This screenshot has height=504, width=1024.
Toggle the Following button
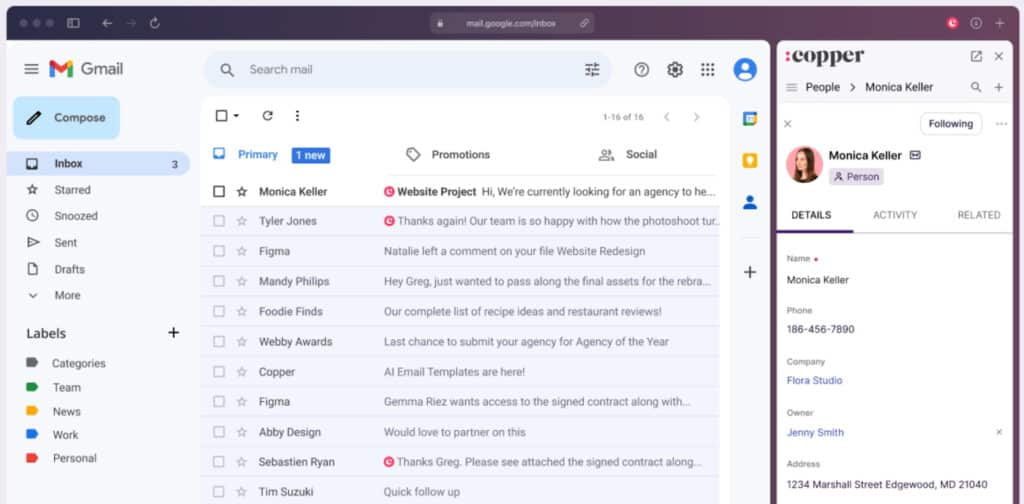(x=950, y=124)
